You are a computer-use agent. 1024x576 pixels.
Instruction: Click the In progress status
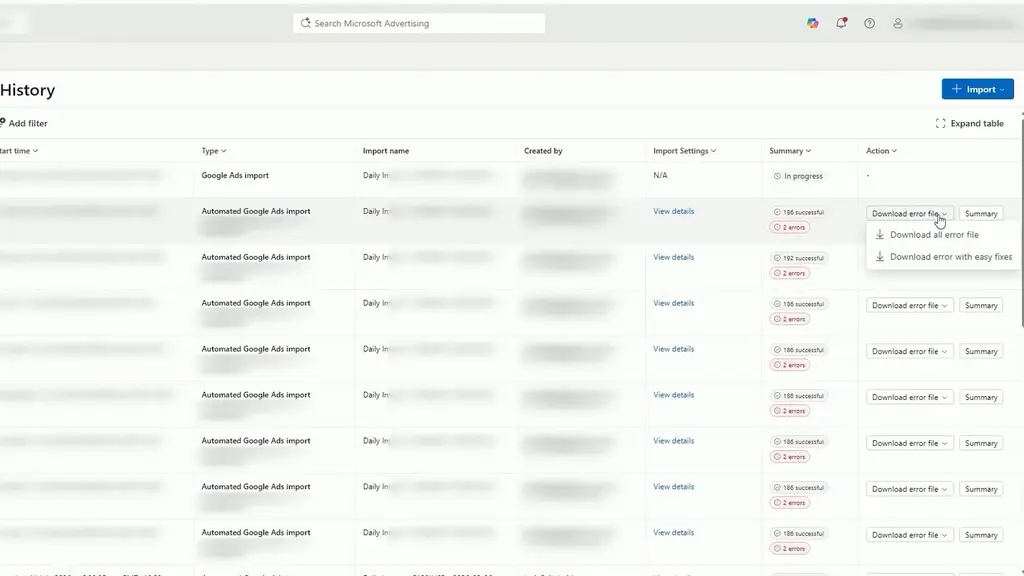point(798,176)
